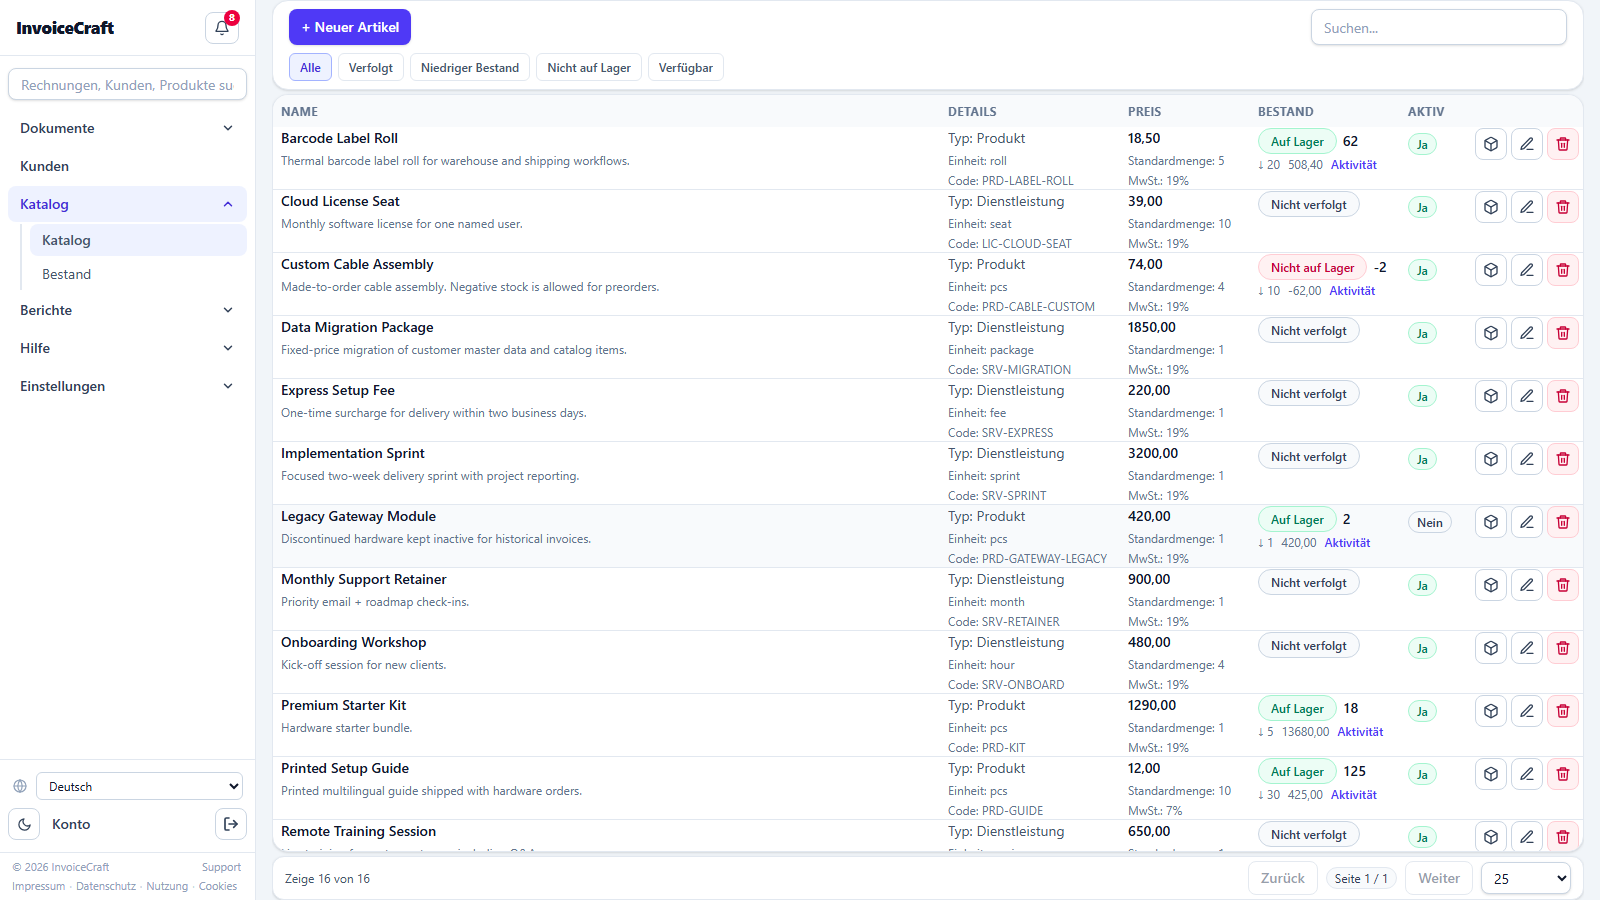Open the Deutsch language dropdown

[x=140, y=786]
